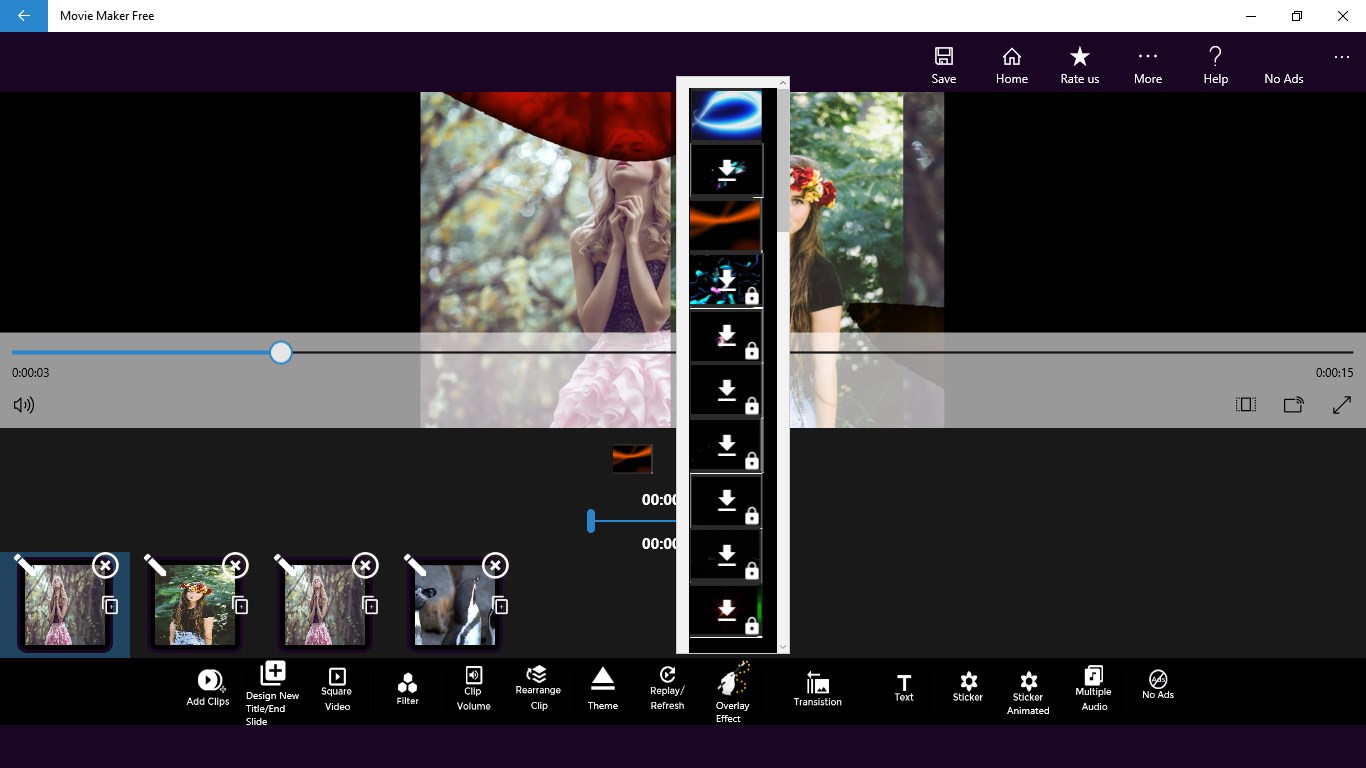Click the overlay list down arrow
Viewport: 1366px width, 768px height.
tap(783, 648)
